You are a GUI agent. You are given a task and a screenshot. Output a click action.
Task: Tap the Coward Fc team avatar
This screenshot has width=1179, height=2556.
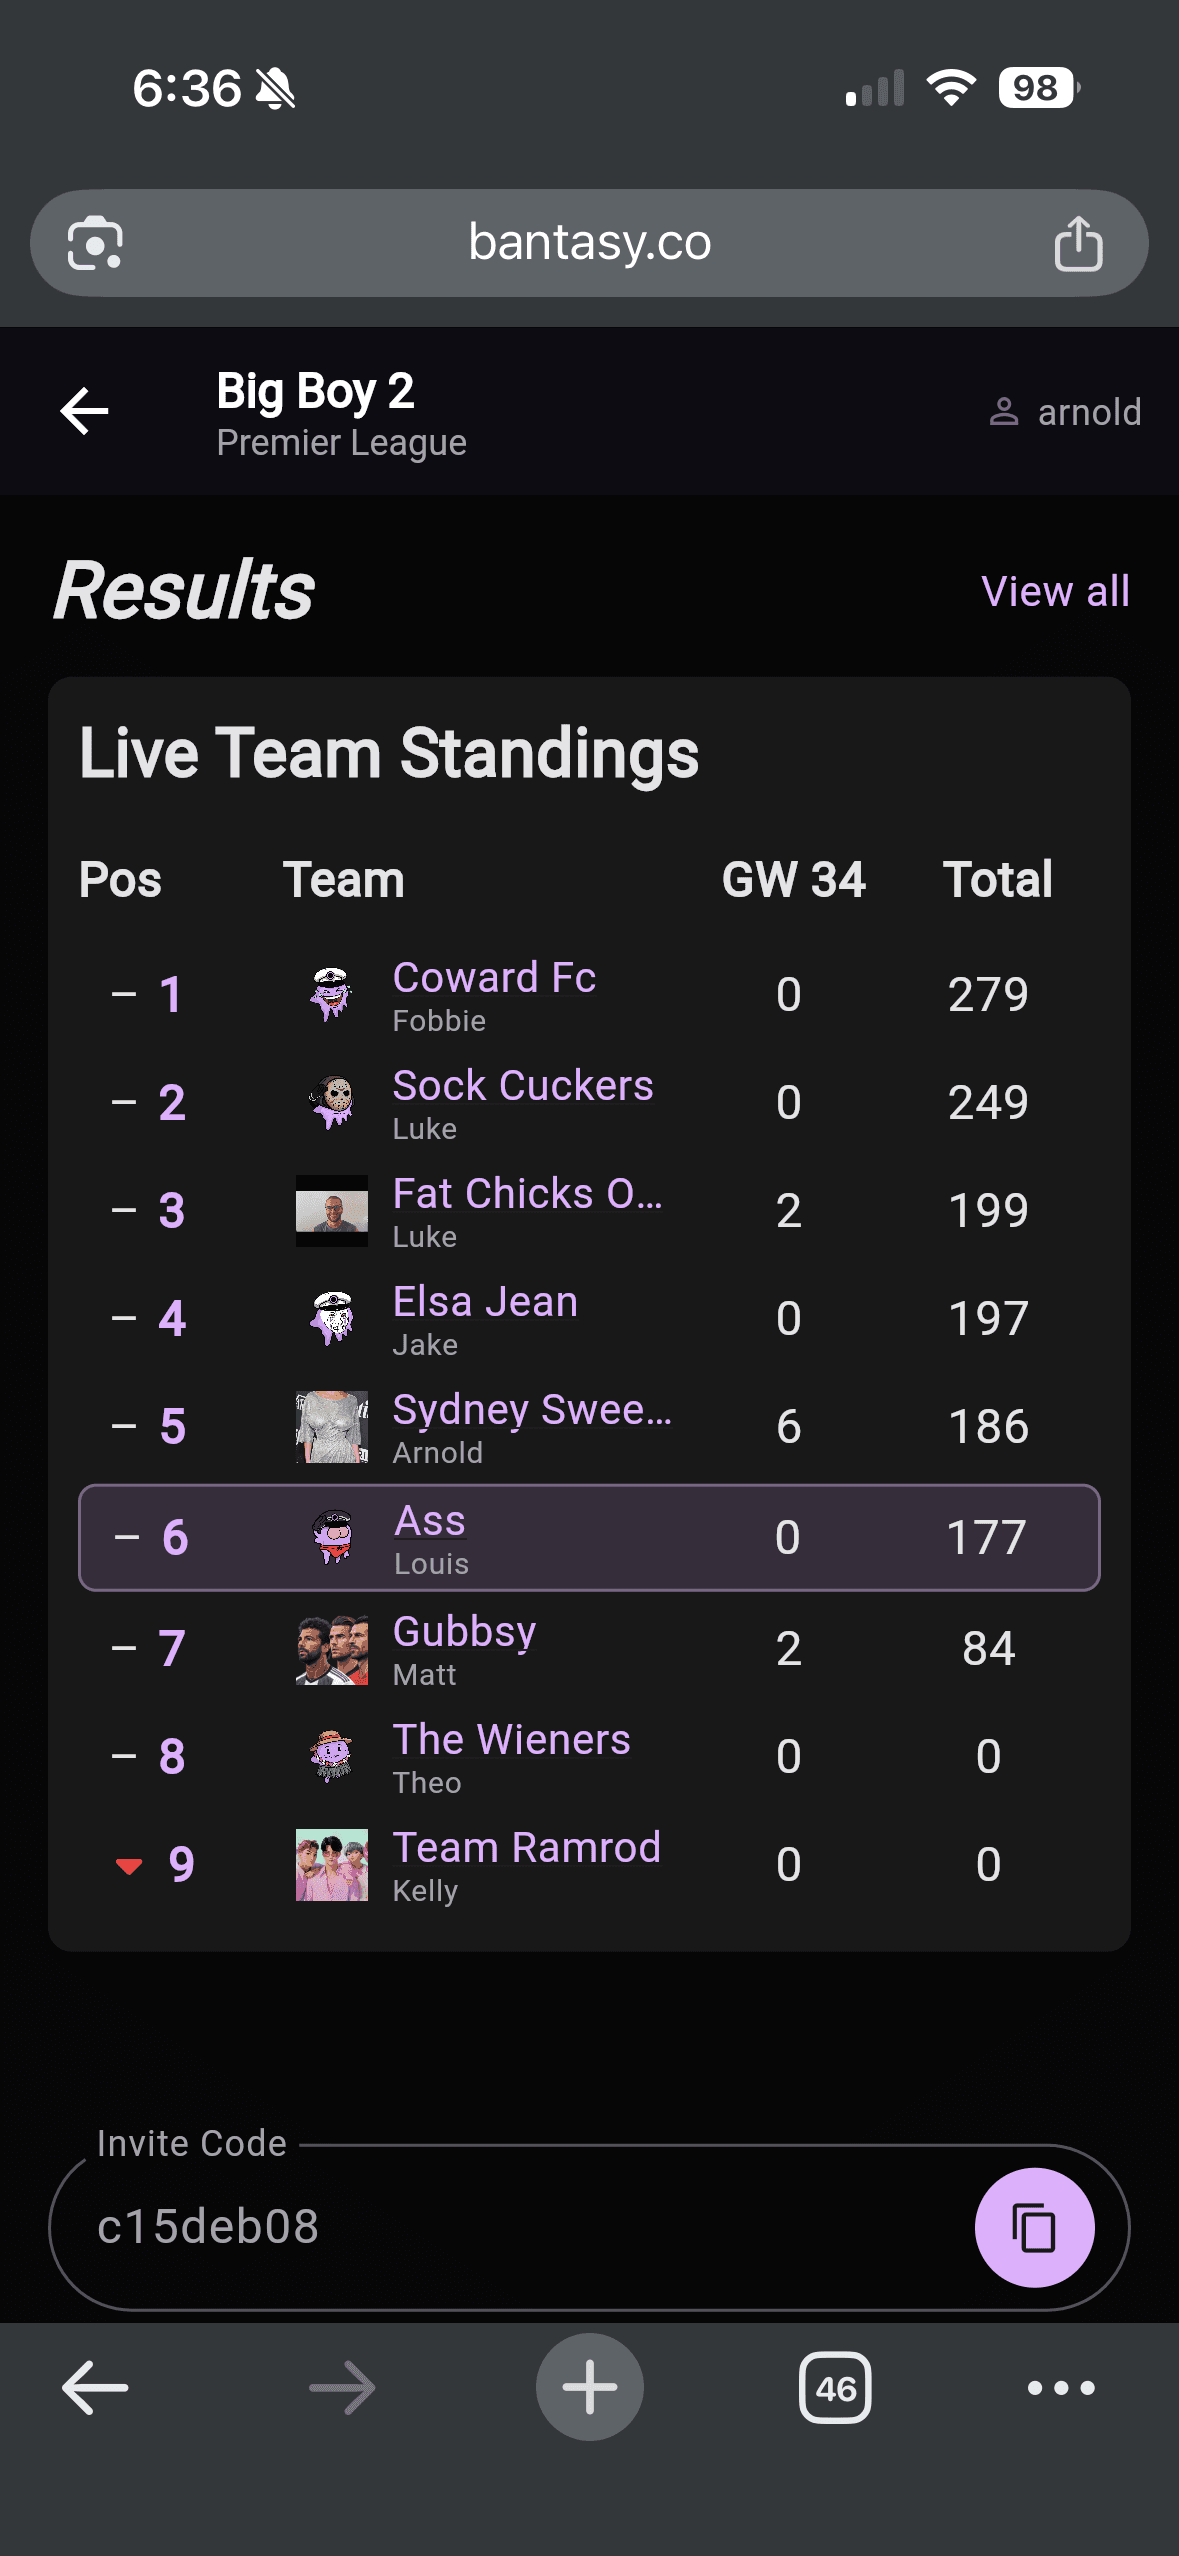[x=331, y=993]
